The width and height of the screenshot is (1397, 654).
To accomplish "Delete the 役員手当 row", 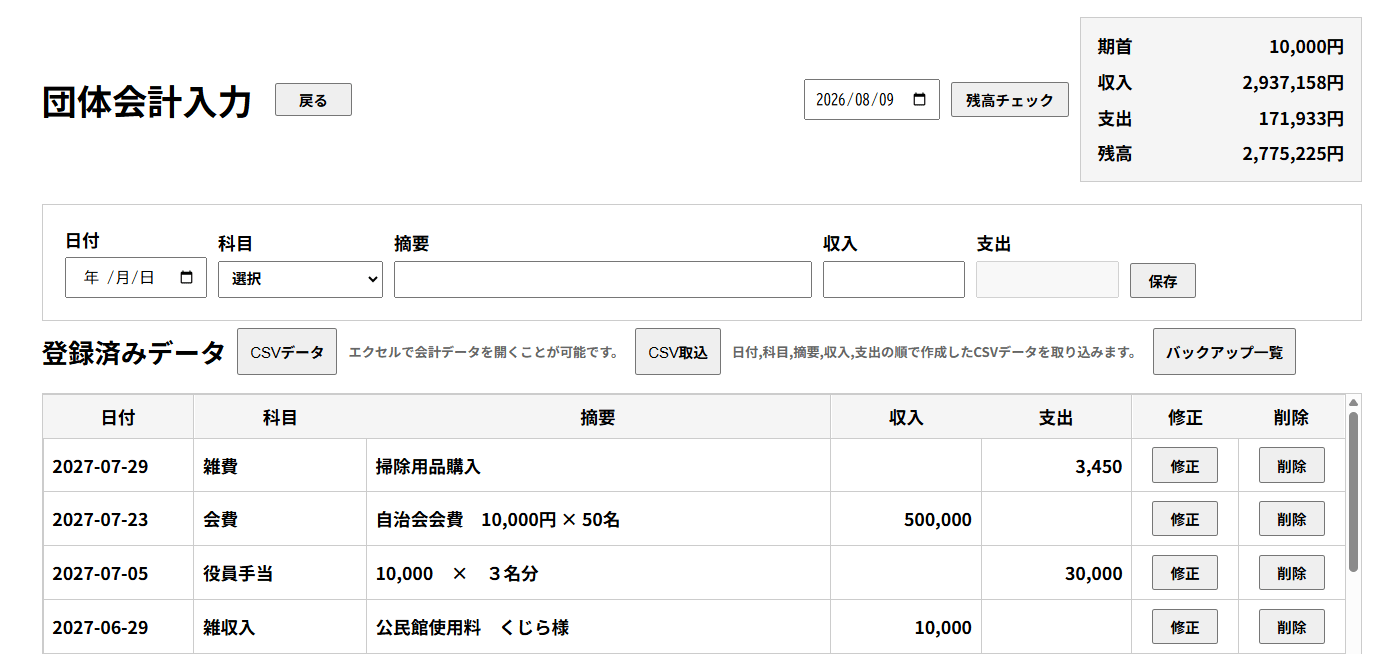I will pos(1292,573).
